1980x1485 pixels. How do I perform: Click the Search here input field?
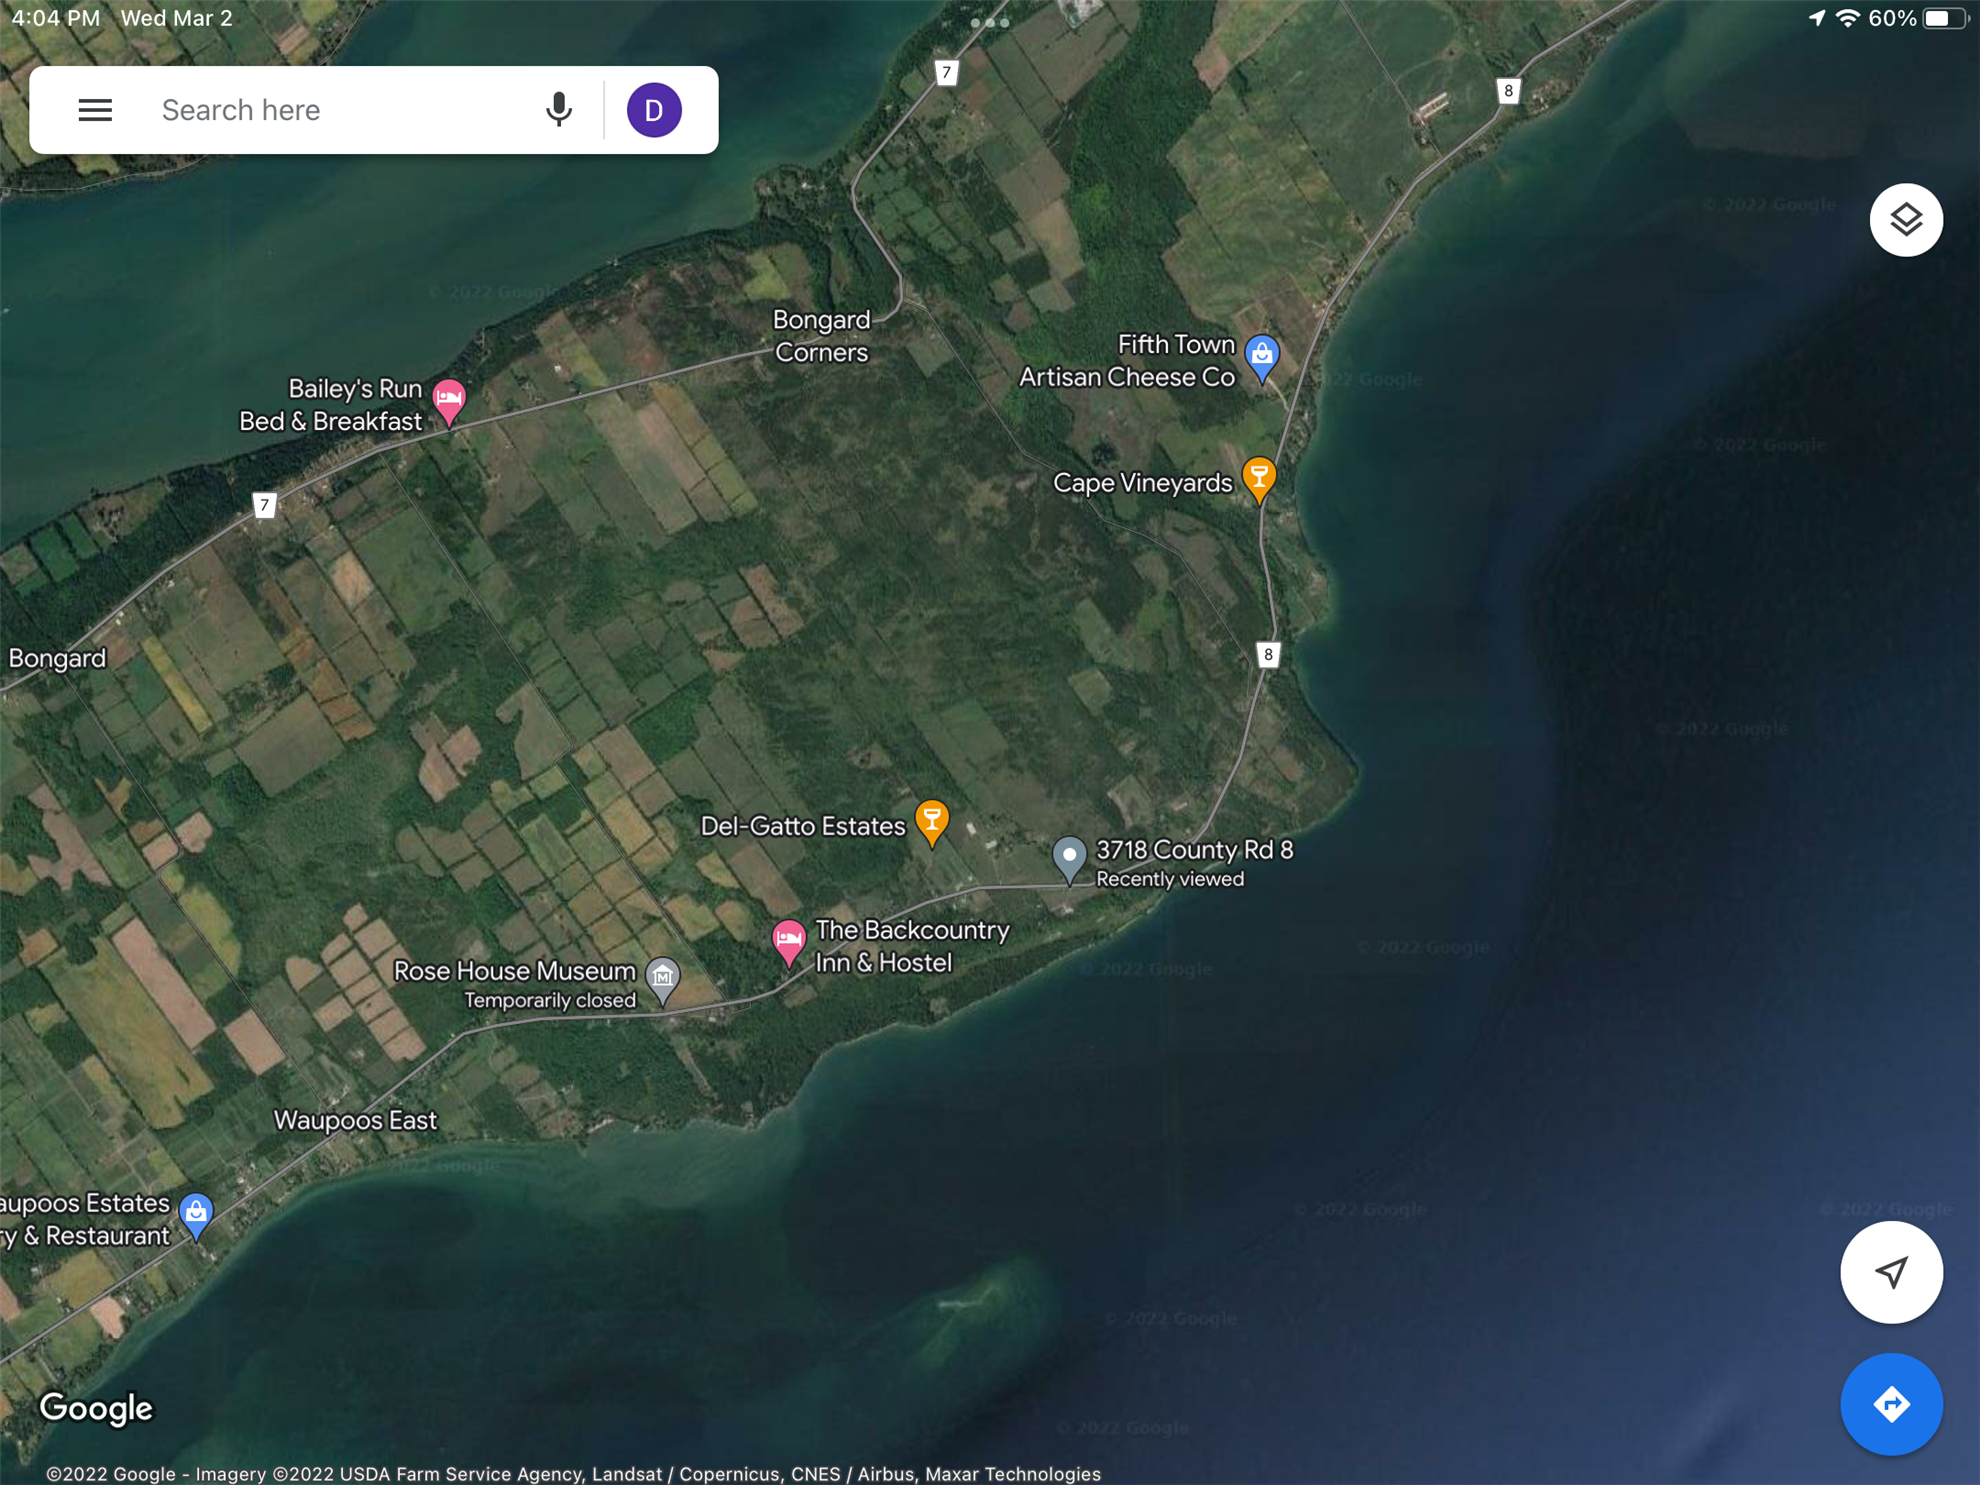pyautogui.click(x=340, y=110)
